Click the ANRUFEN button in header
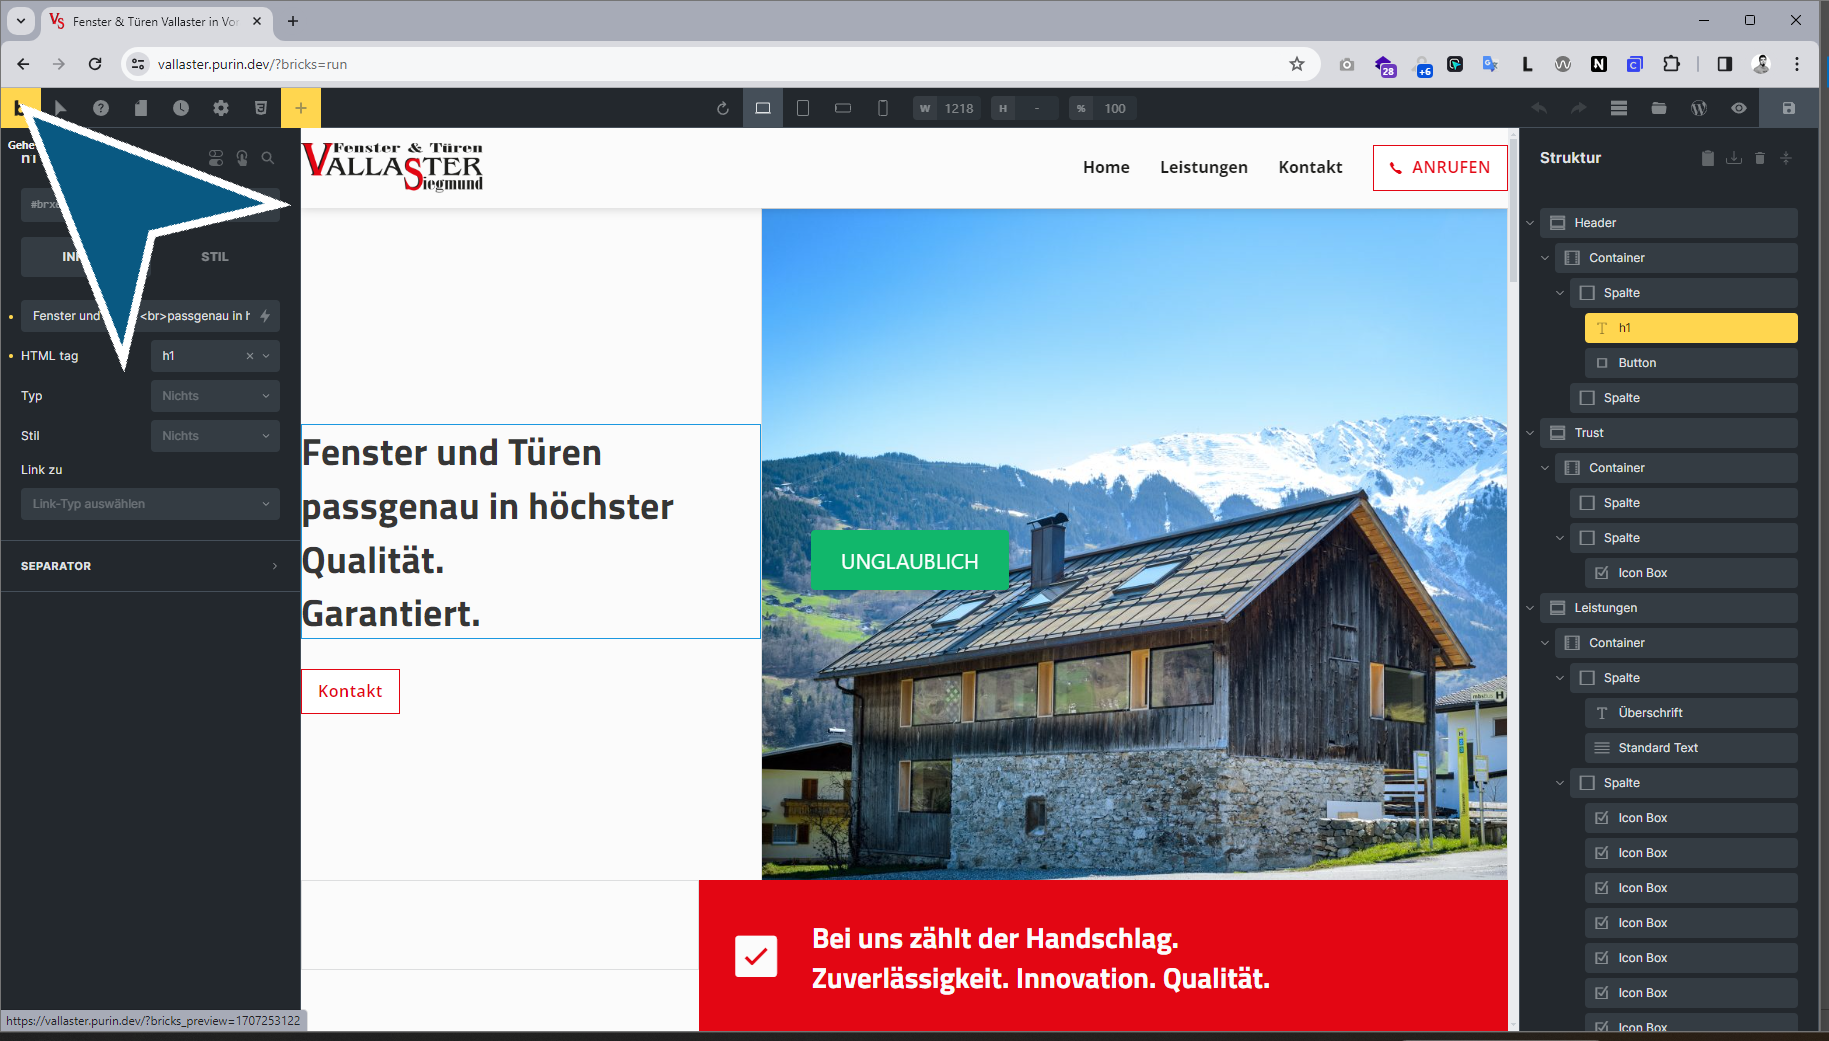 [1439, 167]
